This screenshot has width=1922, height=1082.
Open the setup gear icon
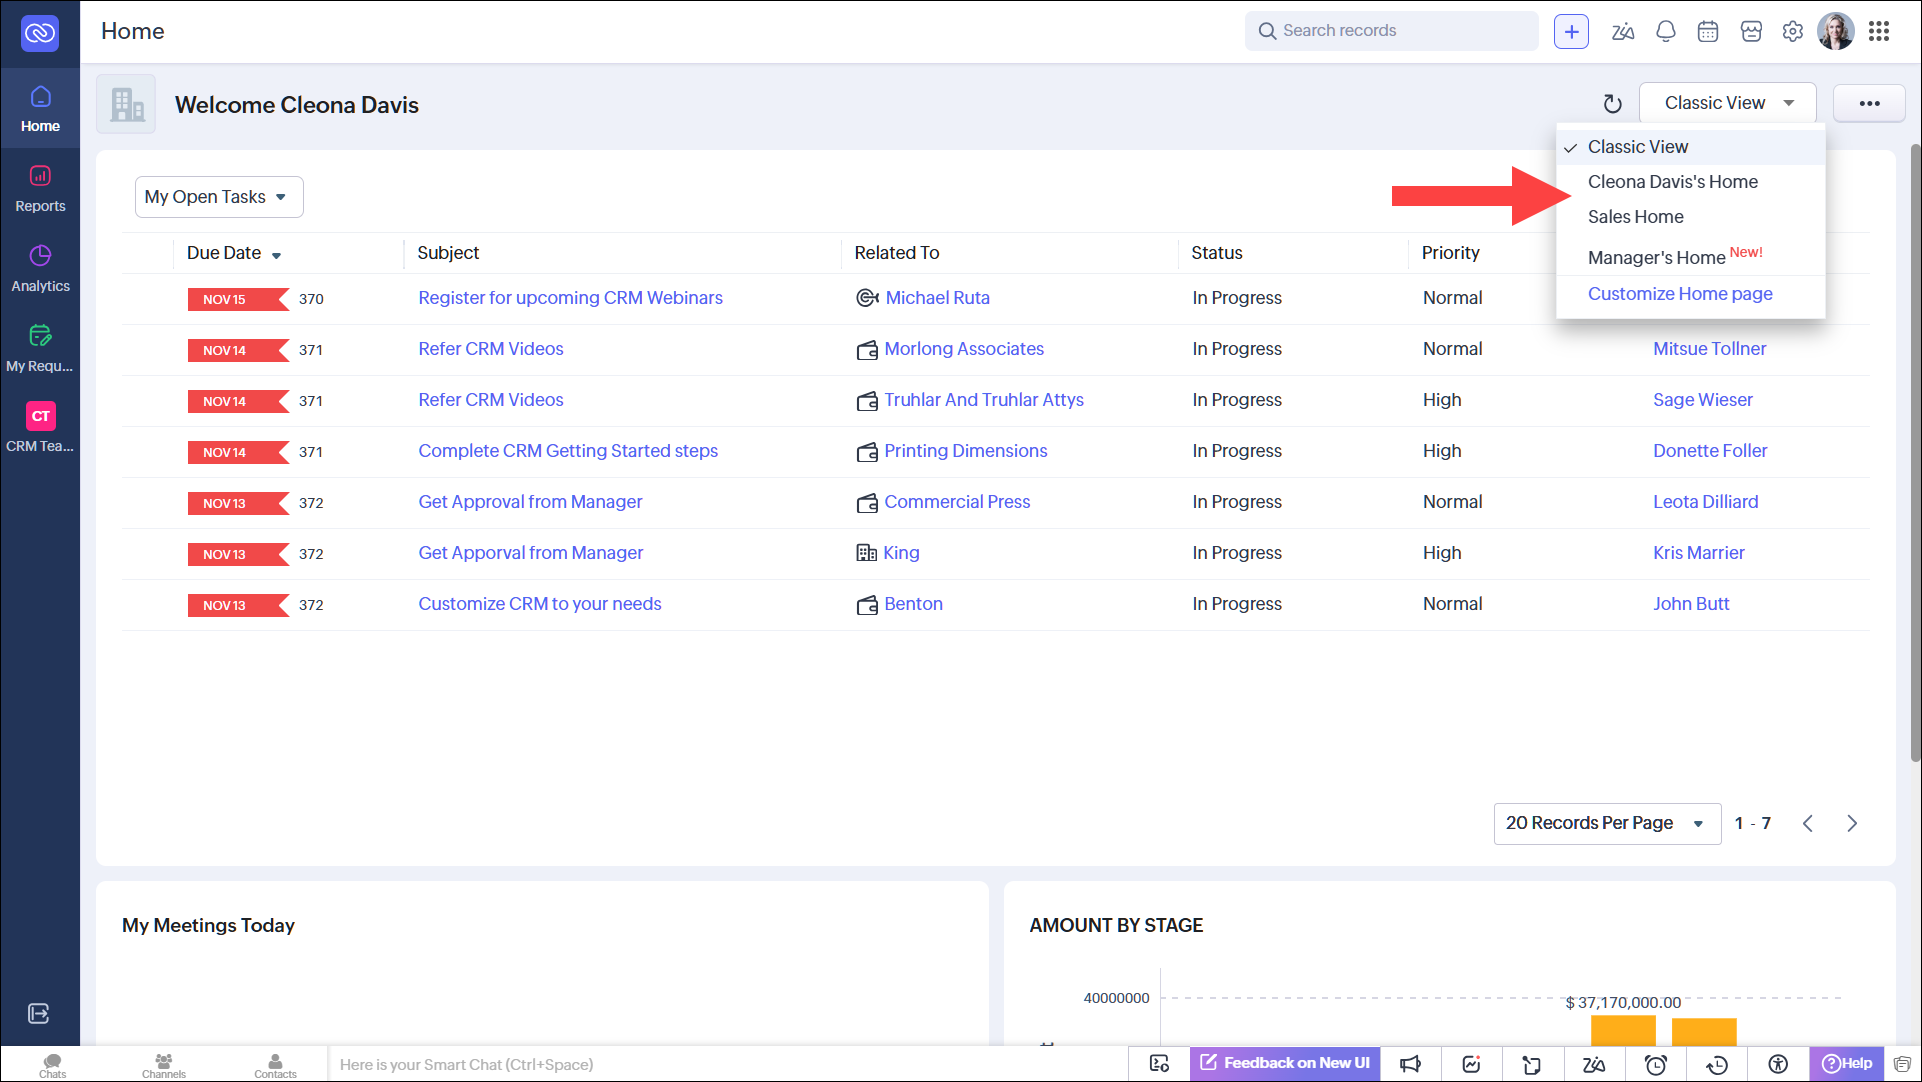coord(1793,31)
